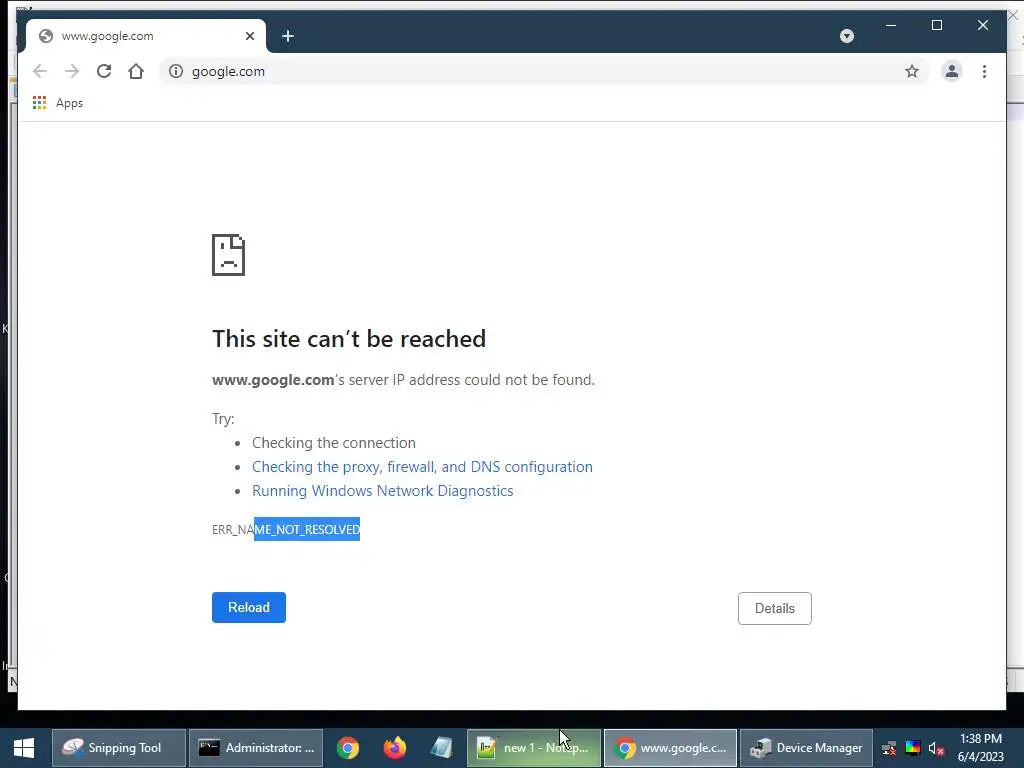Viewport: 1024px width, 768px height.
Task: Open Firefox from the taskbar
Action: click(394, 748)
